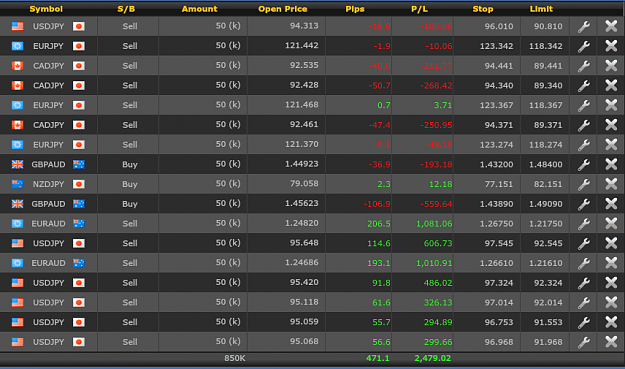This screenshot has width=625, height=369.
Task: Click wrench for USDJPY 95.420 row
Action: [x=584, y=283]
